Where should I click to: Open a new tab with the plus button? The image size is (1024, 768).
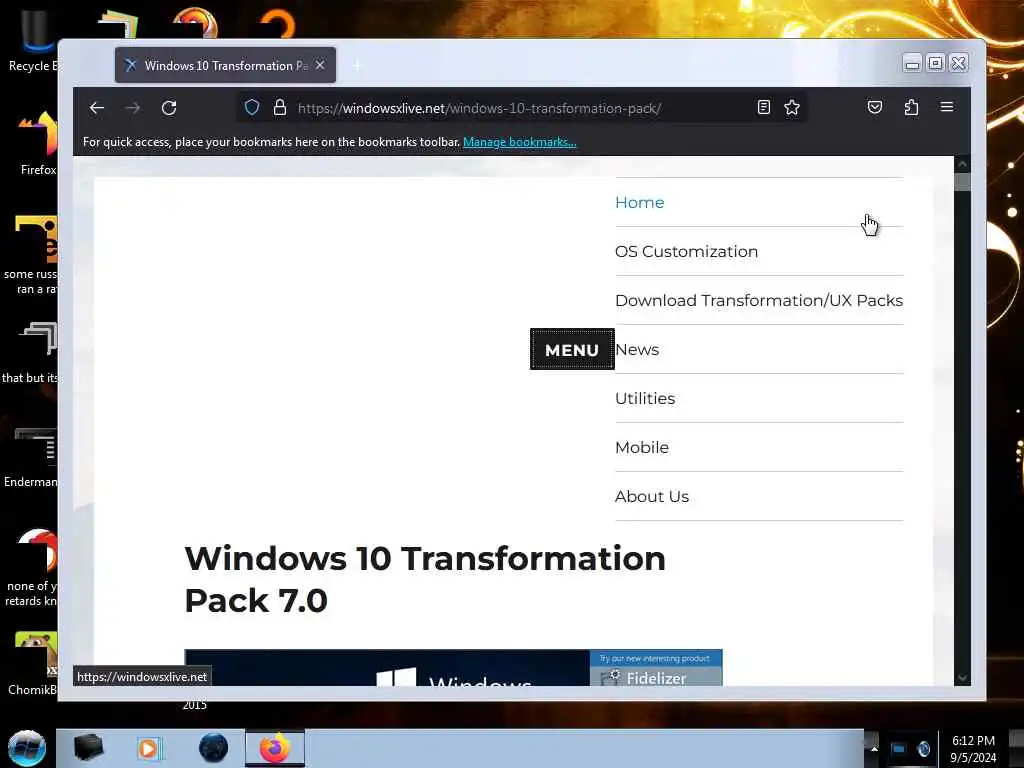click(357, 65)
